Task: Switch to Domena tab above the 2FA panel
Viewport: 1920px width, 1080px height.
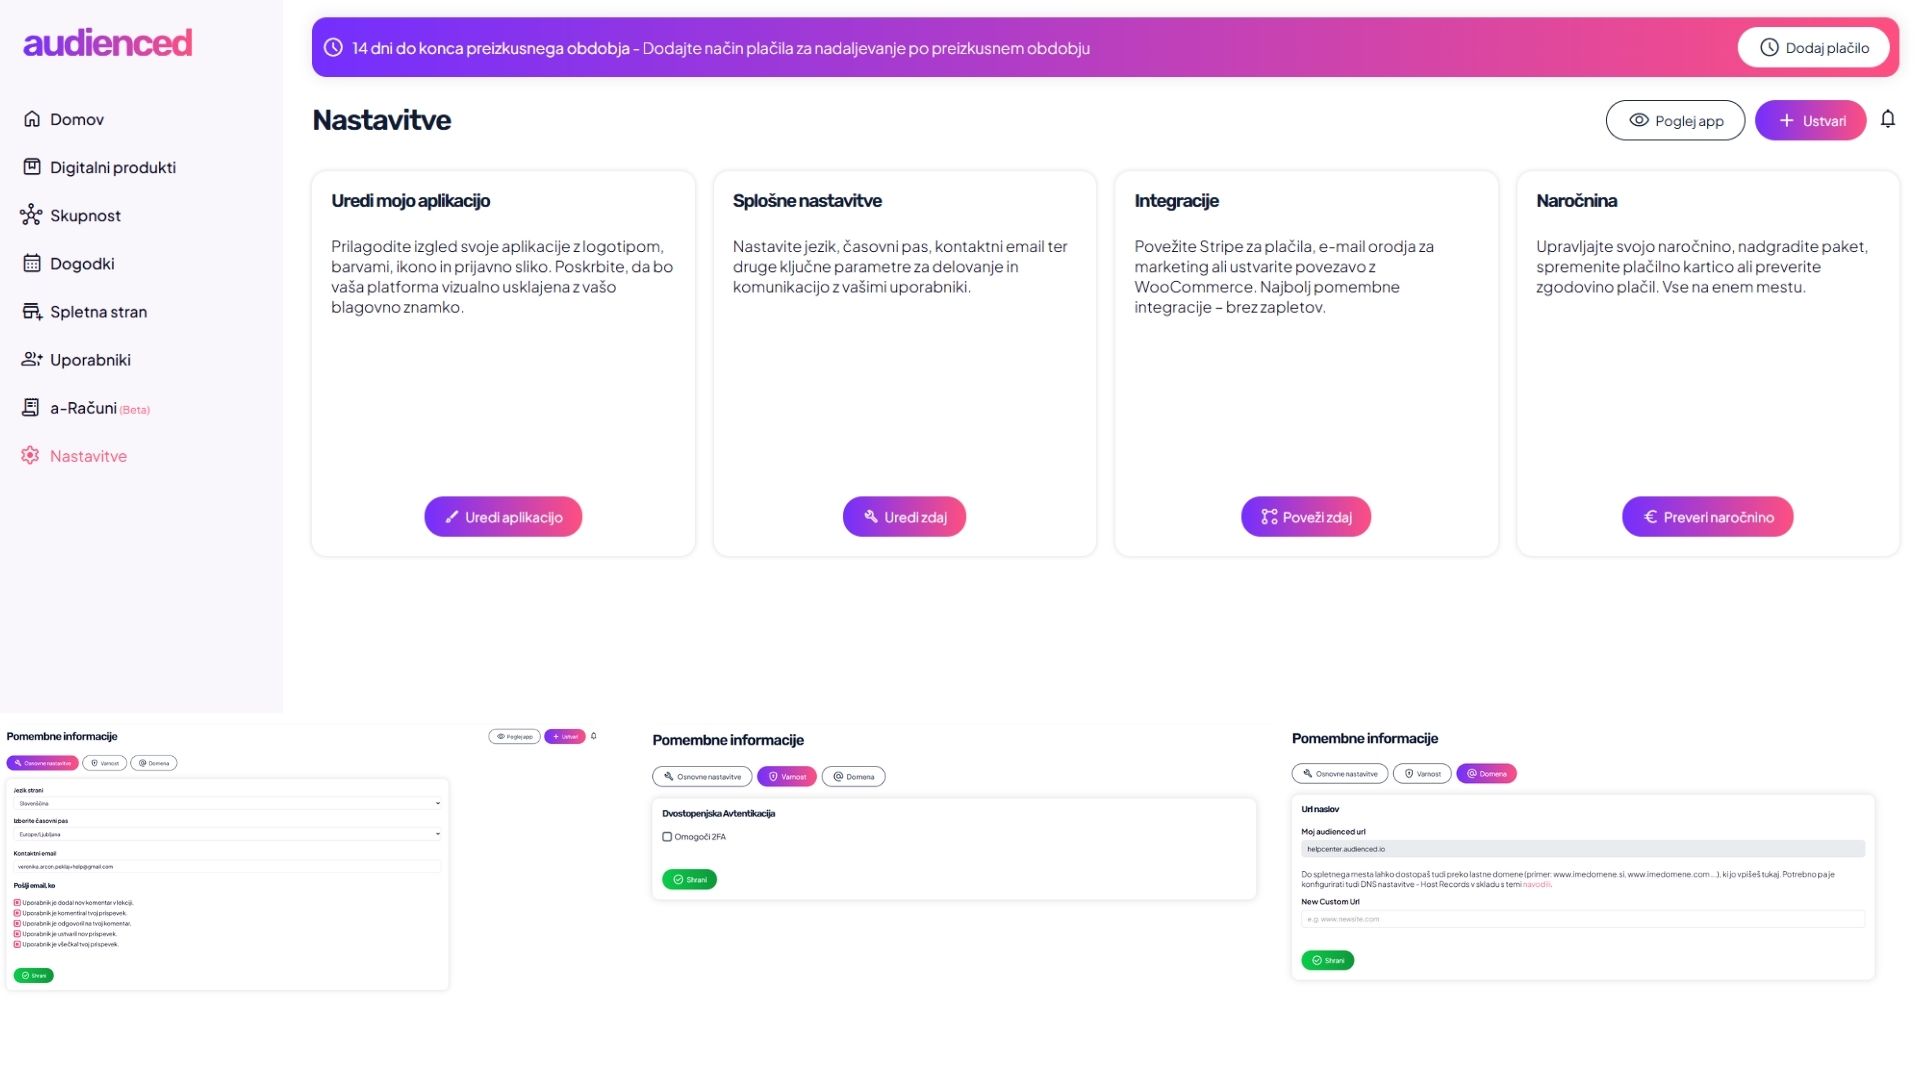Action: pyautogui.click(x=853, y=776)
